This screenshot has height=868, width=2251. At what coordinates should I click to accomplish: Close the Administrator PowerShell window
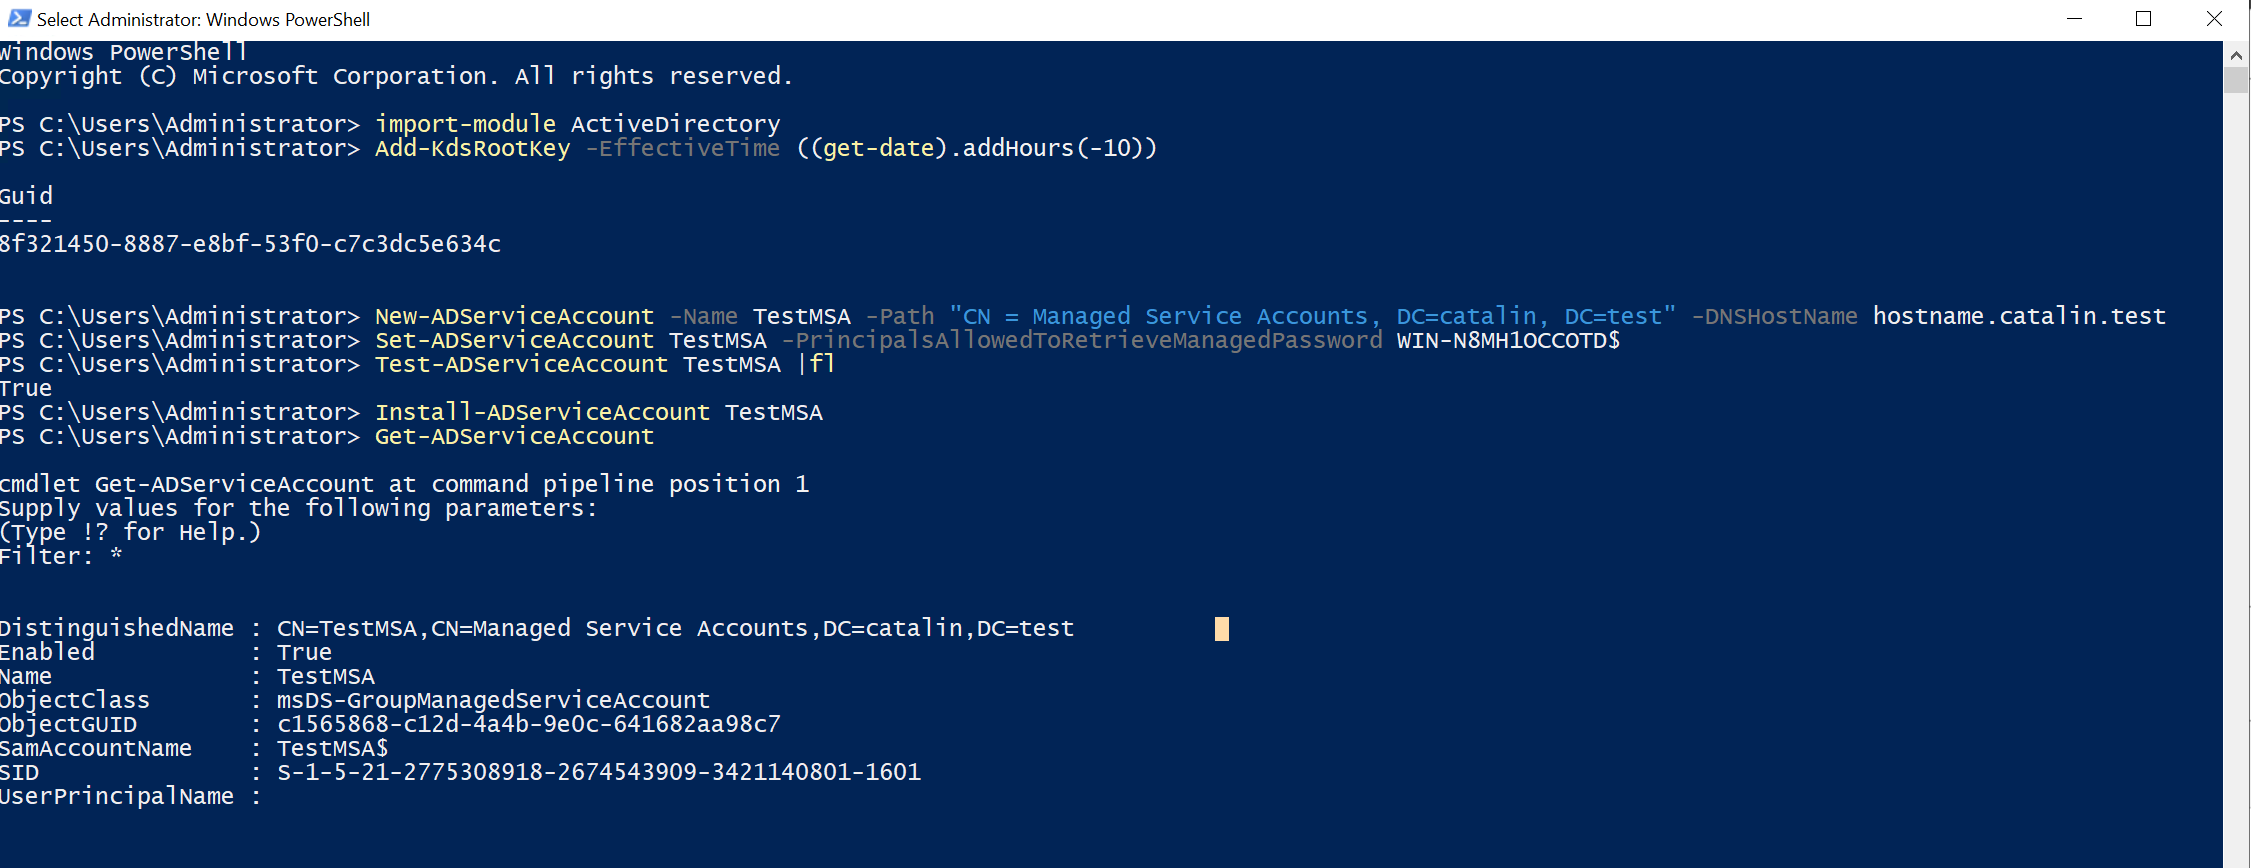click(2214, 19)
